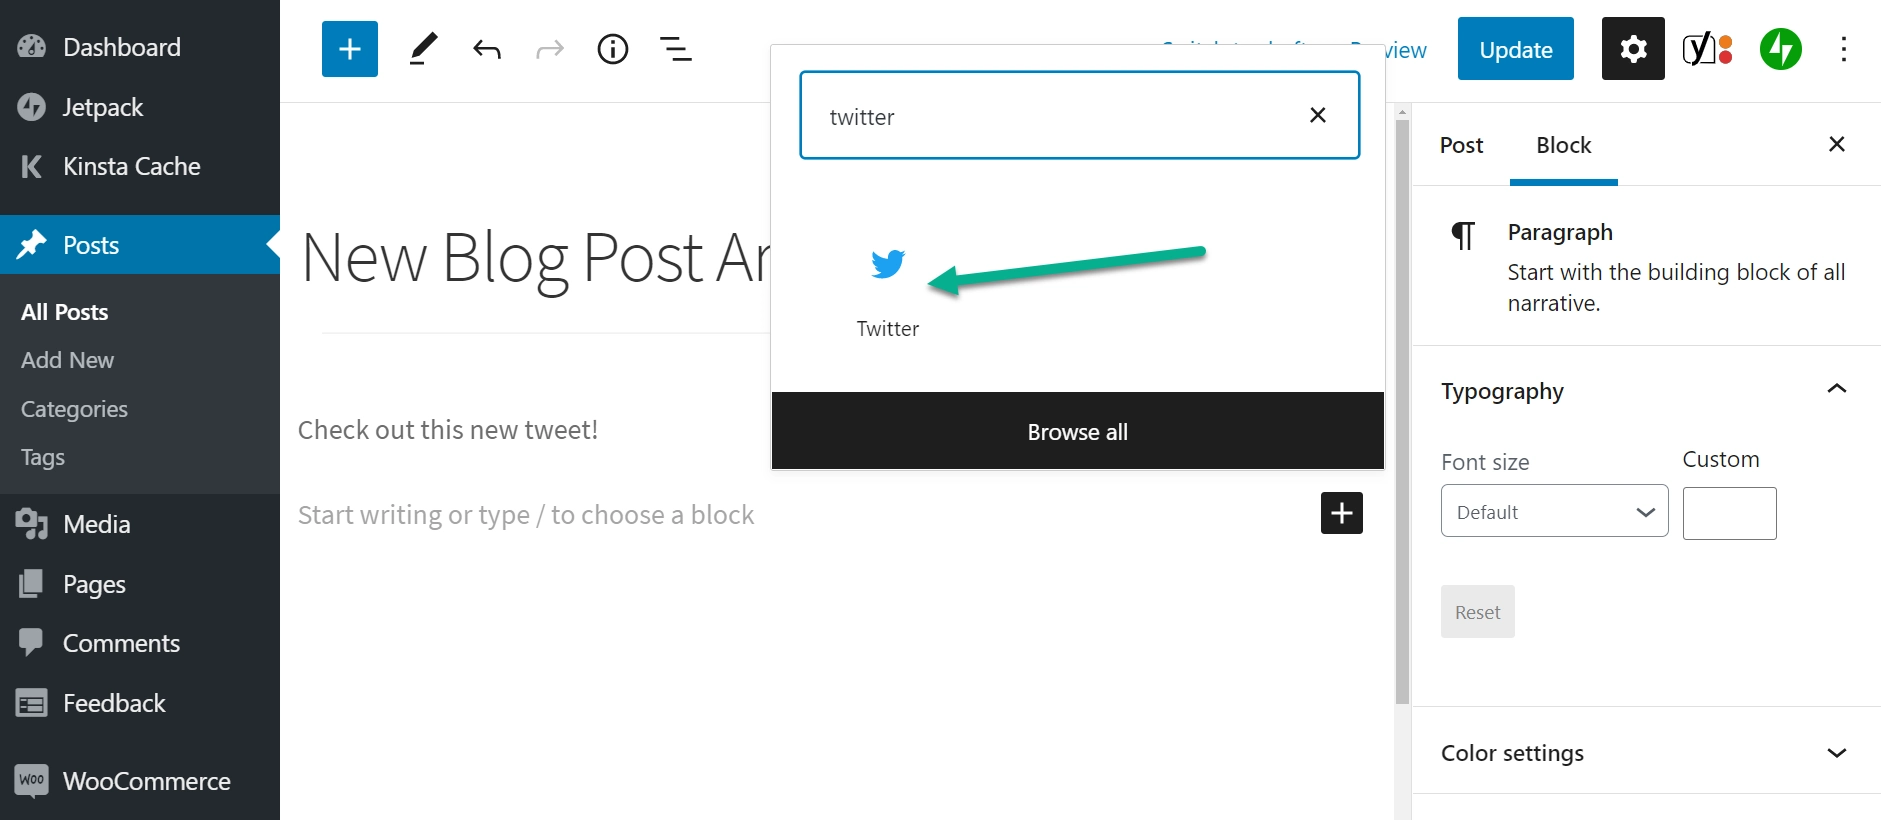
Task: Toggle the Settings gear panel
Action: click(1633, 49)
